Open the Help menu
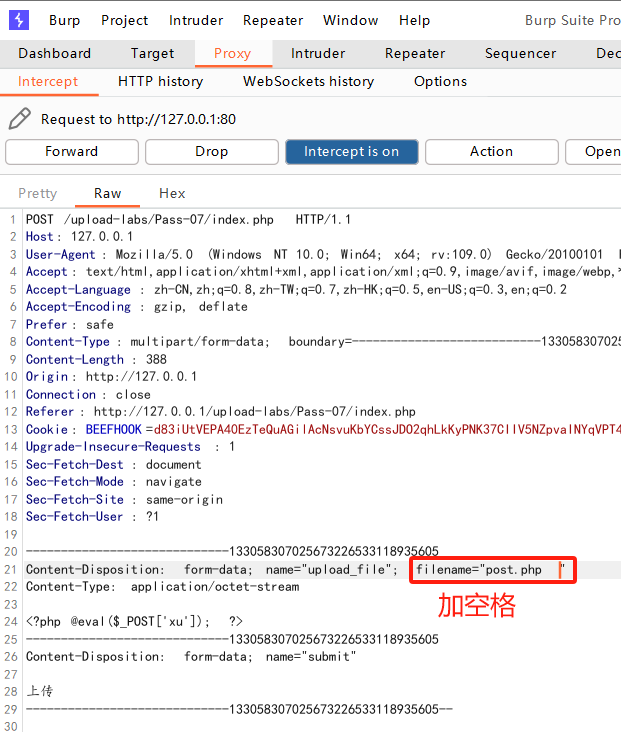This screenshot has width=621, height=732. click(414, 21)
